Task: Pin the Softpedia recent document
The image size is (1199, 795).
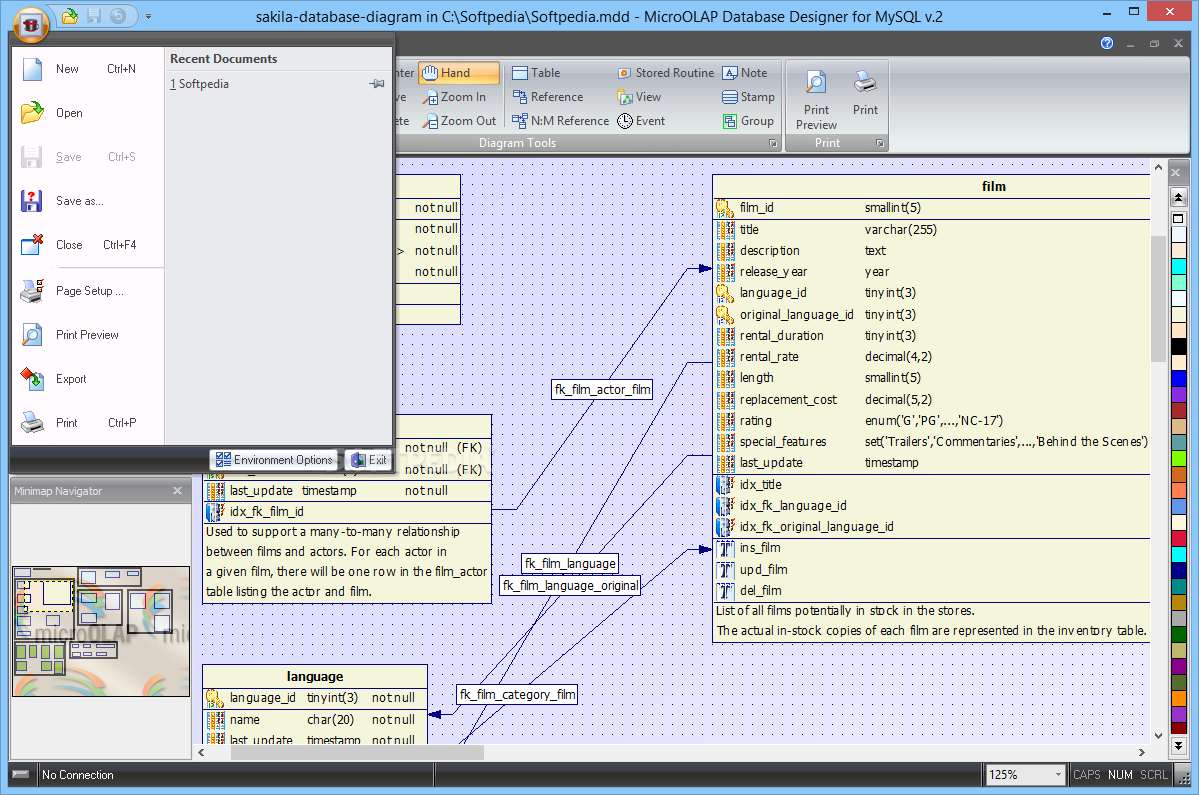Action: point(377,84)
